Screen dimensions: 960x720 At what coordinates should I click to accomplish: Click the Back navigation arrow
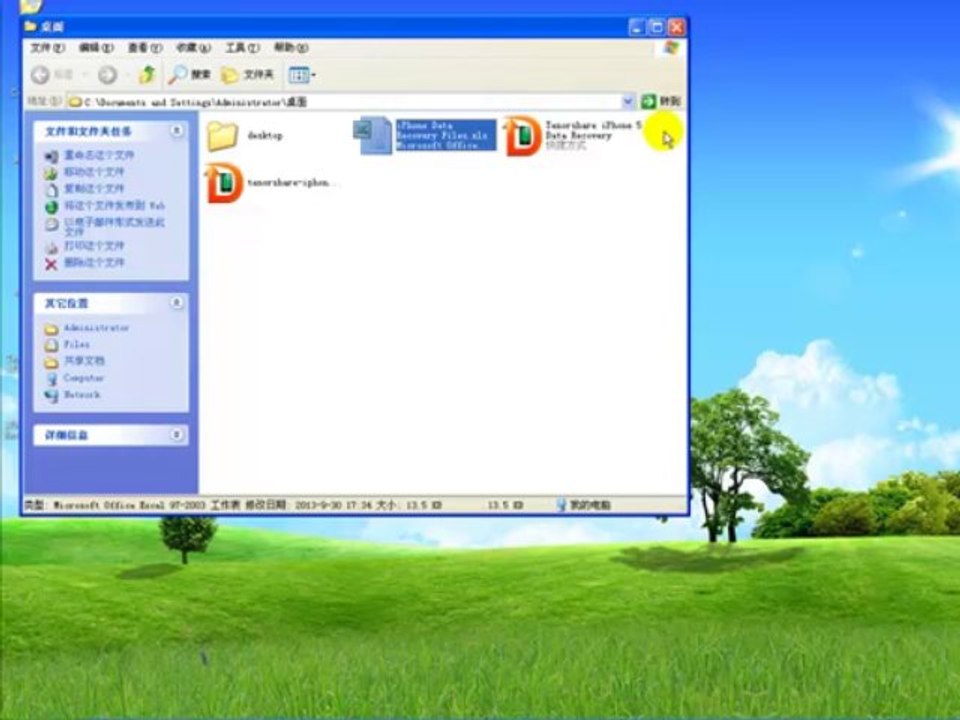40,75
